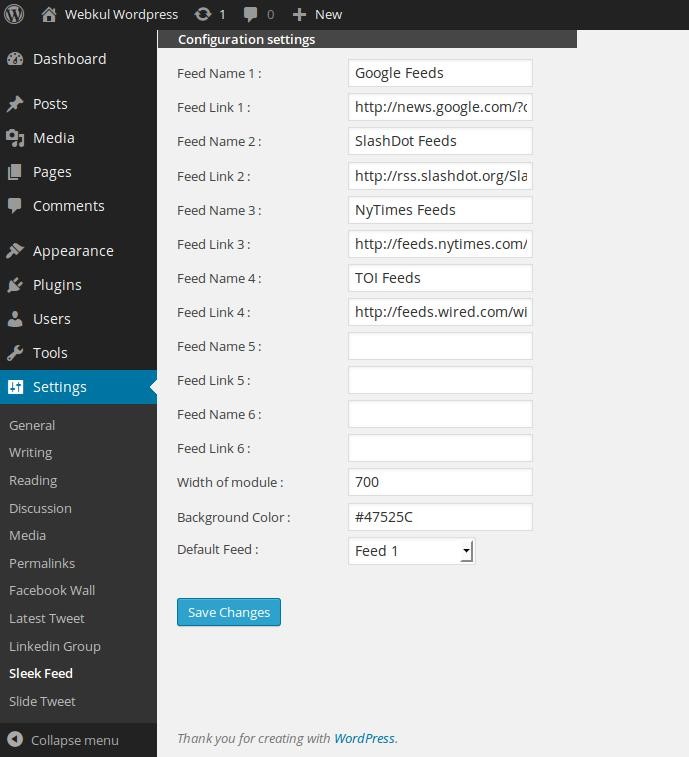Viewport: 689px width, 757px height.
Task: Click the empty Feed Name 6 field
Action: [440, 414]
